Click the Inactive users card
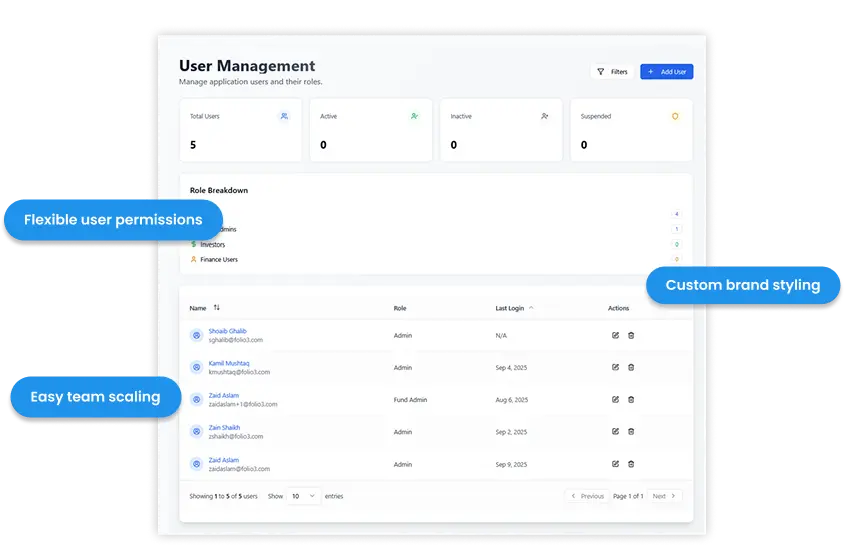Screen dimensions: 845x548 [x=500, y=130]
